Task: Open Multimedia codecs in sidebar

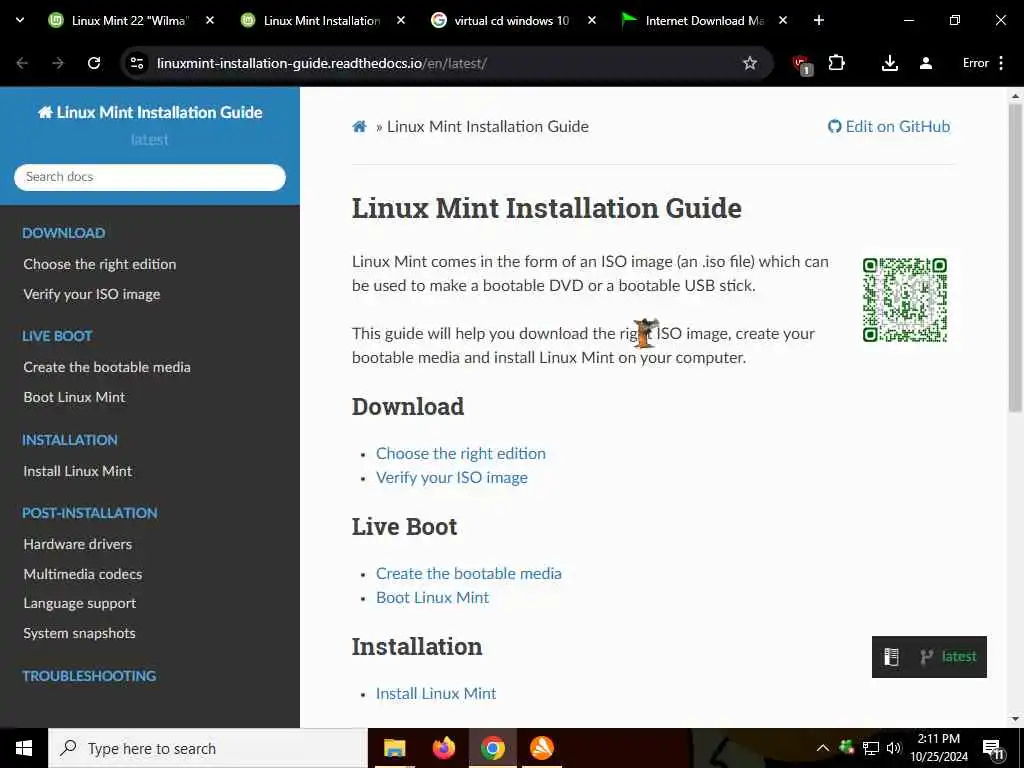Action: (x=83, y=574)
